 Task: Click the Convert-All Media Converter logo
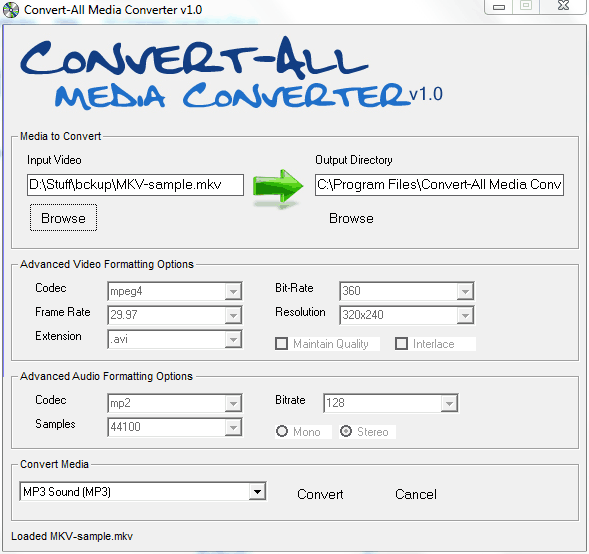point(231,73)
